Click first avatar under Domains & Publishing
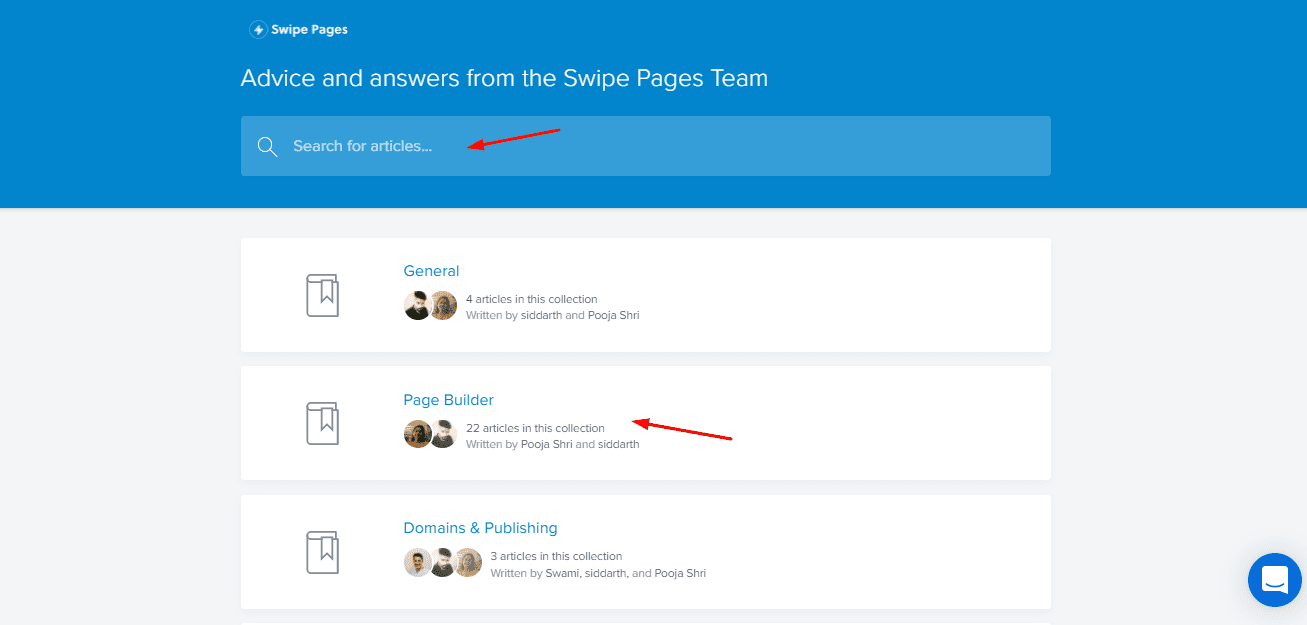The width and height of the screenshot is (1307, 625). pos(417,563)
